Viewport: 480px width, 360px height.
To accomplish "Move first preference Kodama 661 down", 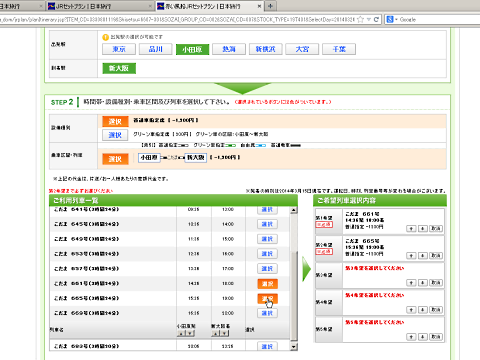I will coord(423,229).
